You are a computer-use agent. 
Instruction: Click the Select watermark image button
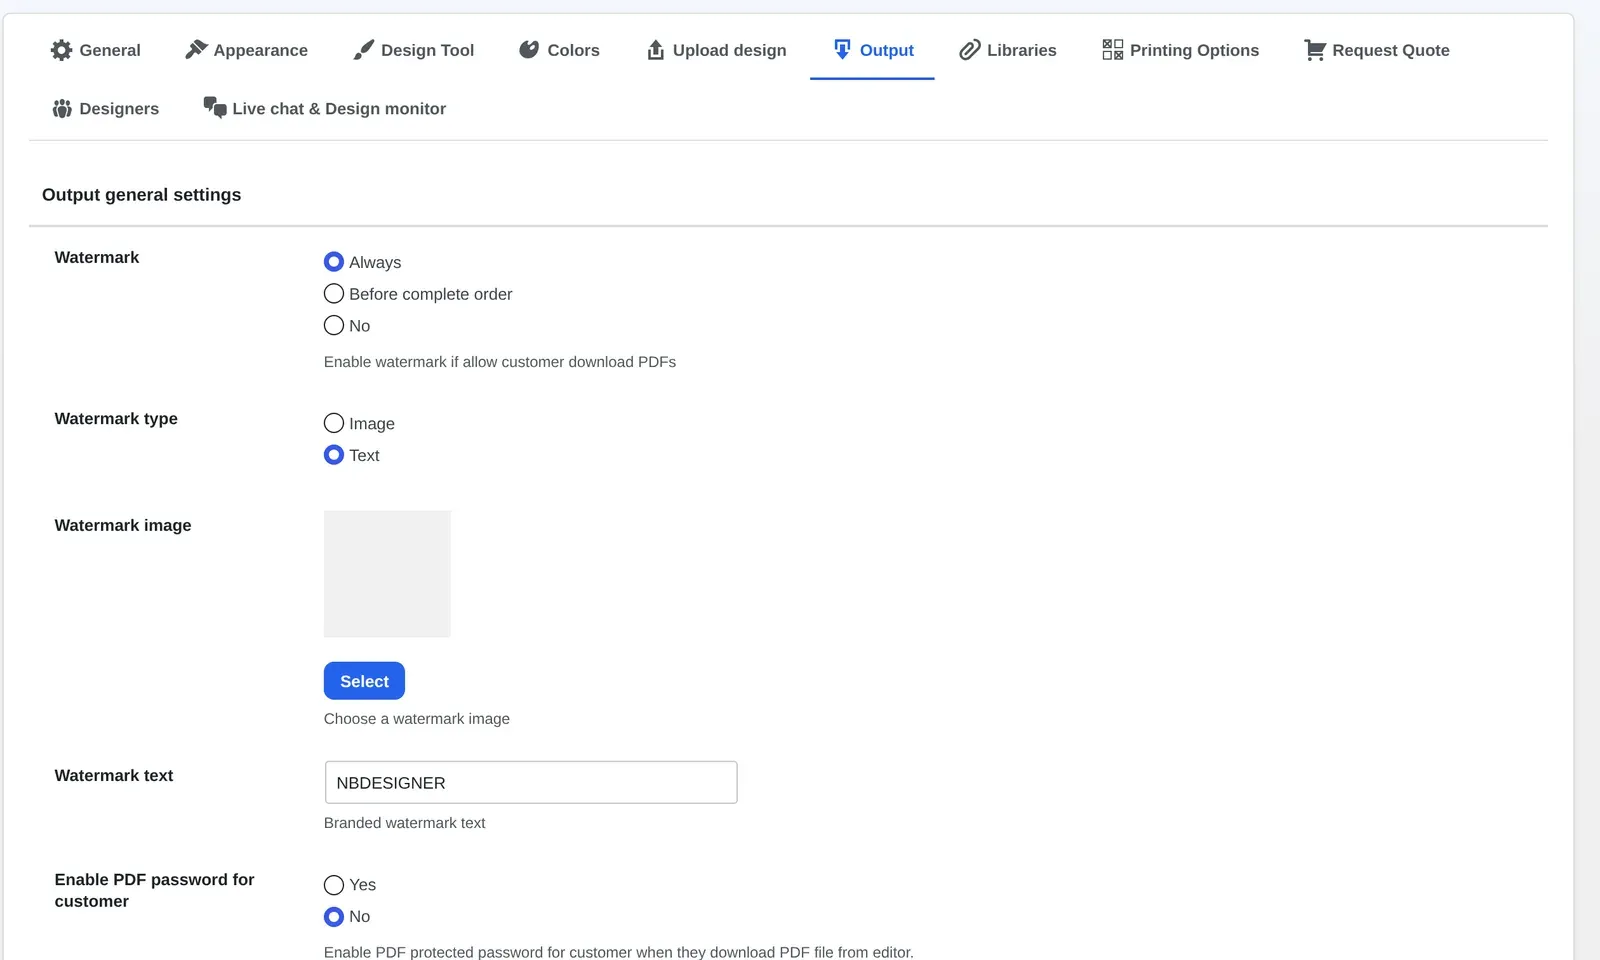364,681
